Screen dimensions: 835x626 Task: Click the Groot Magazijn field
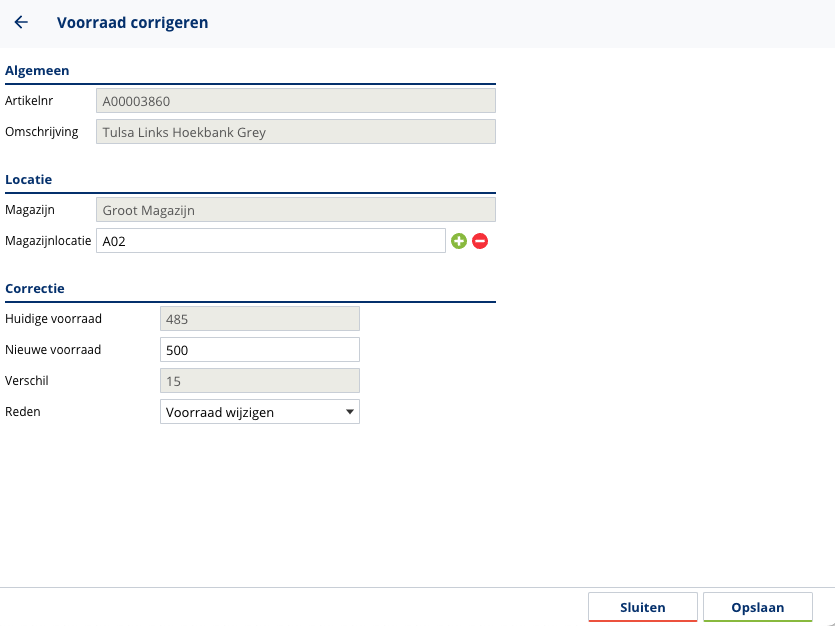tap(295, 210)
